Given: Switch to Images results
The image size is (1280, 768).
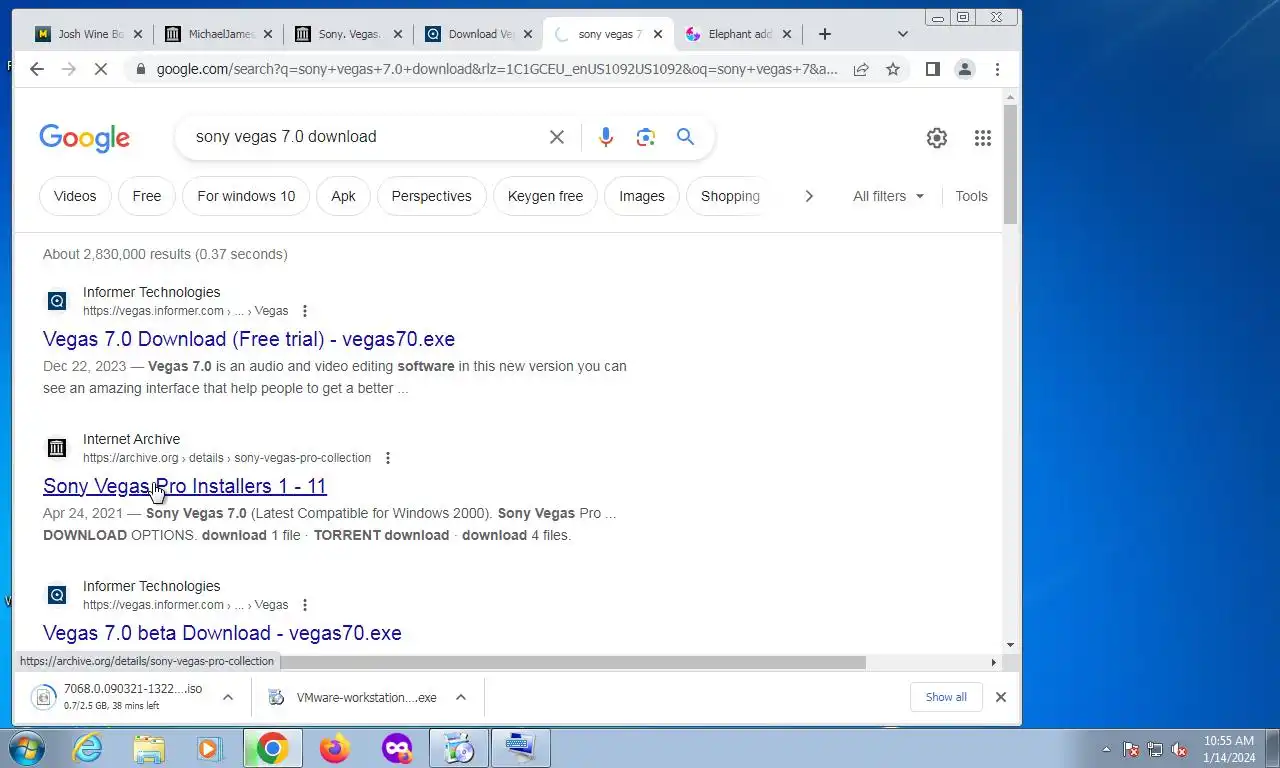Looking at the screenshot, I should [x=641, y=196].
